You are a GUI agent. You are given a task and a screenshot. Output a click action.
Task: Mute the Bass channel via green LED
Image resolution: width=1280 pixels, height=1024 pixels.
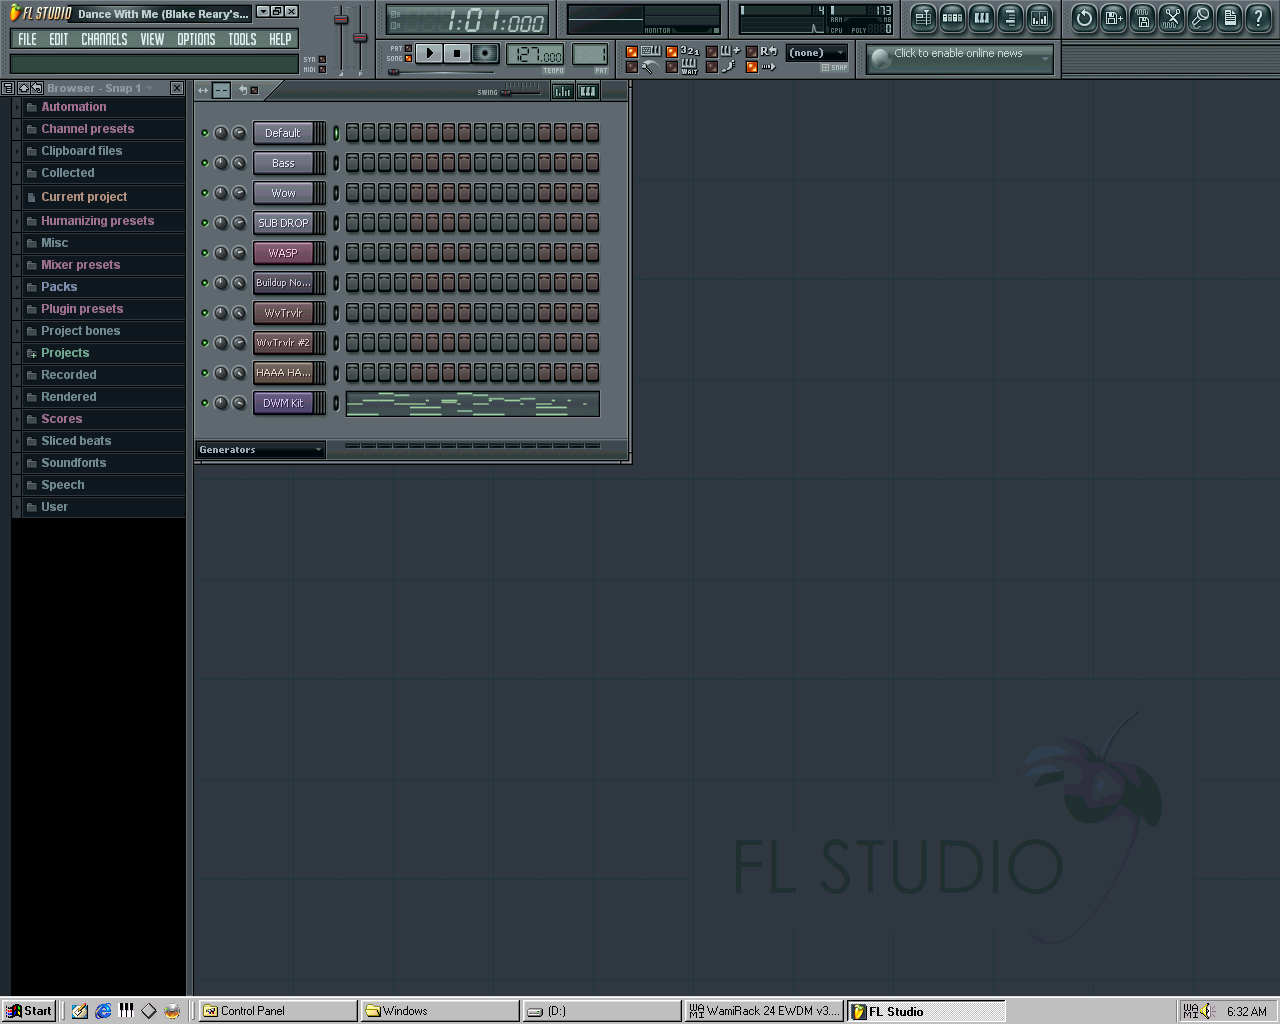point(205,163)
